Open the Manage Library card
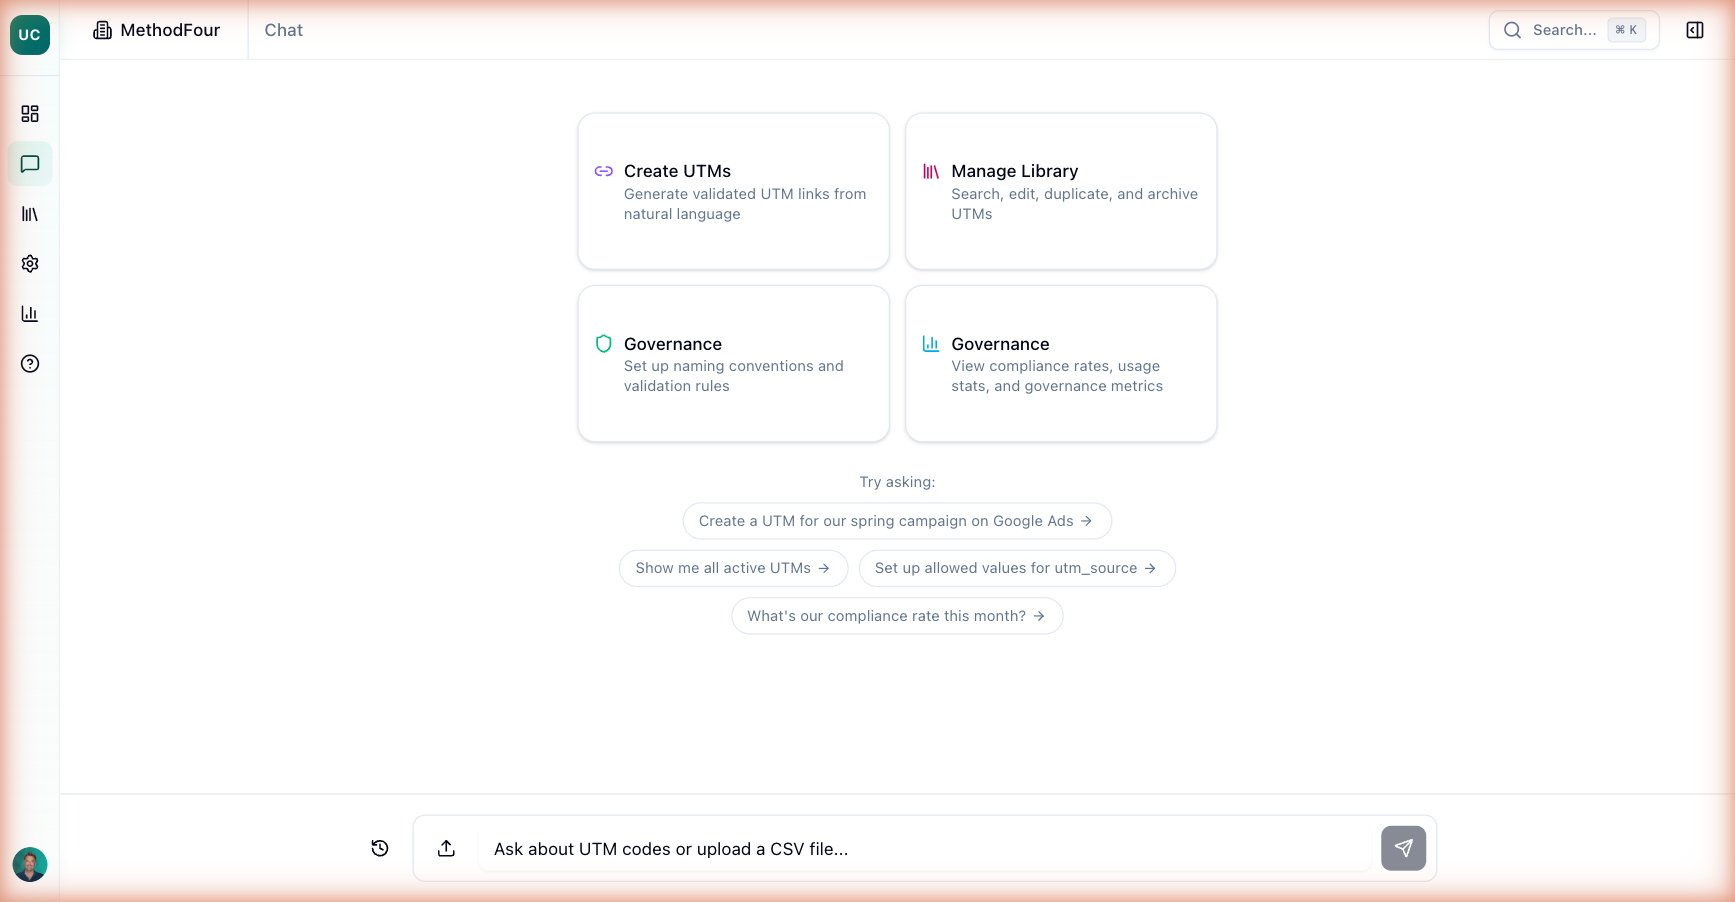The height and width of the screenshot is (902, 1735). [1061, 191]
